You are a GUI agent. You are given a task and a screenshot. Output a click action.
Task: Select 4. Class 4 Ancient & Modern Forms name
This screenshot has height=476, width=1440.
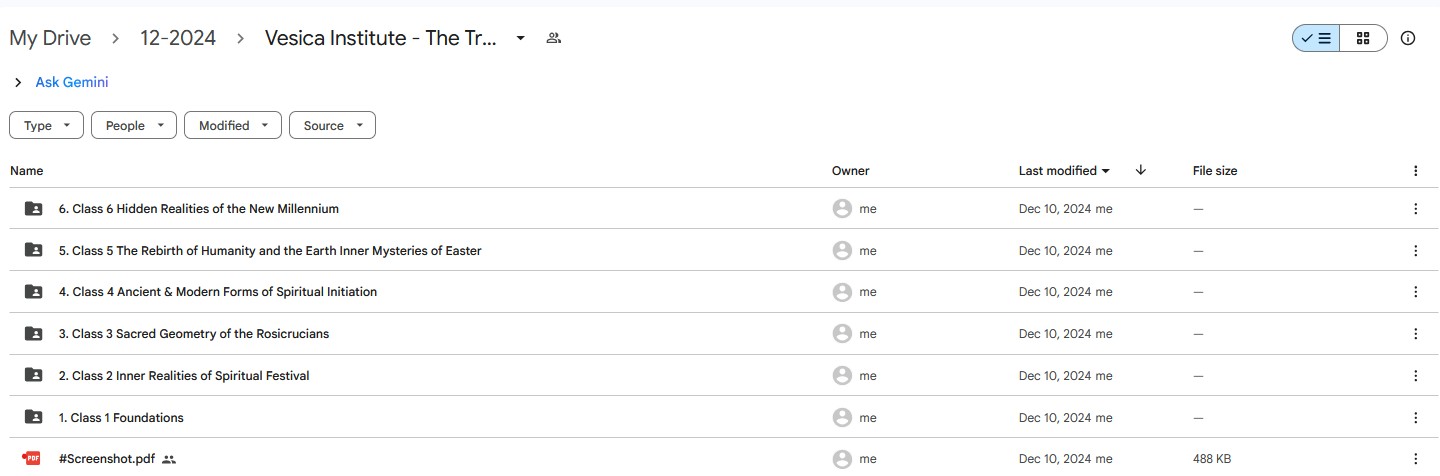218,292
